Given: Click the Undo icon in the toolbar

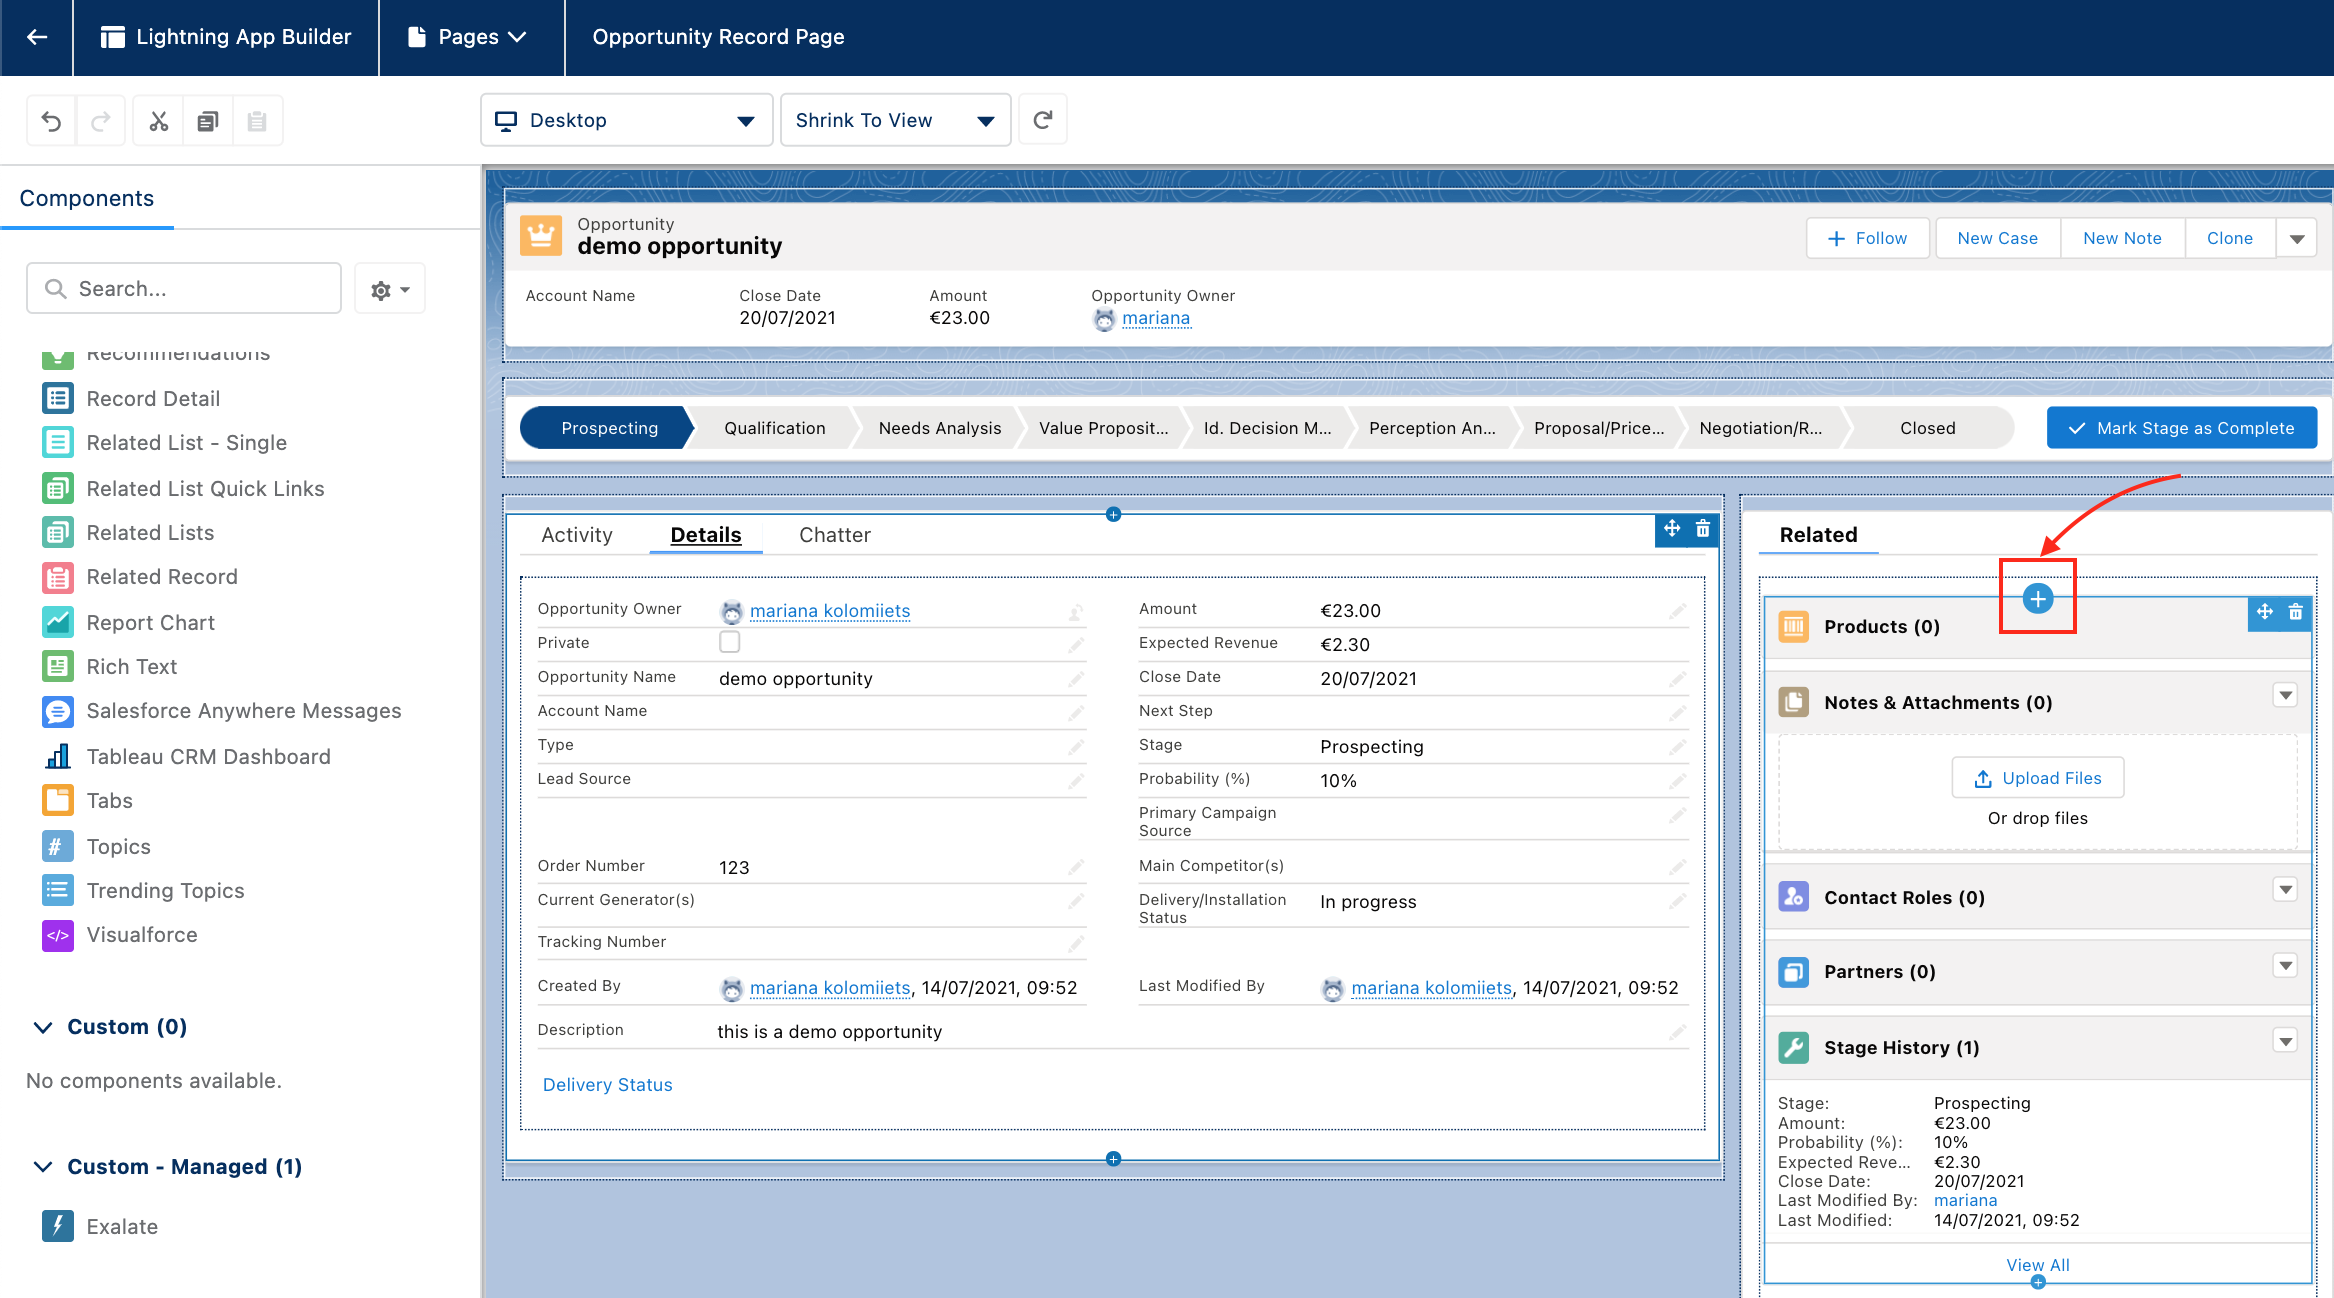Looking at the screenshot, I should pyautogui.click(x=51, y=121).
